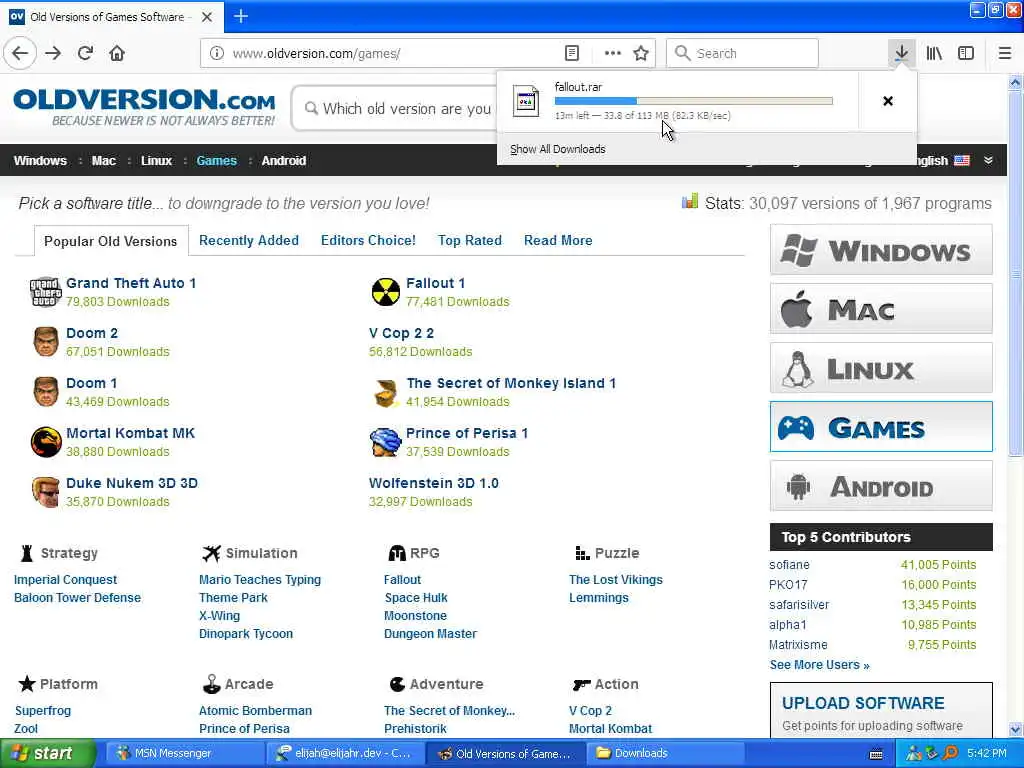Screen dimensions: 1024x768
Task: Go back with the browser back arrow
Action: point(20,53)
